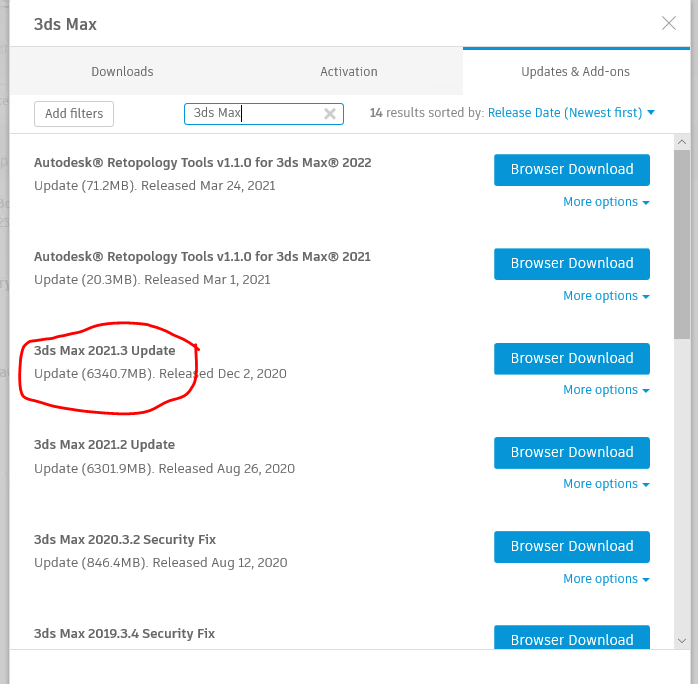Click the Add filters button
Viewport: 698px width, 684px height.
tap(74, 114)
